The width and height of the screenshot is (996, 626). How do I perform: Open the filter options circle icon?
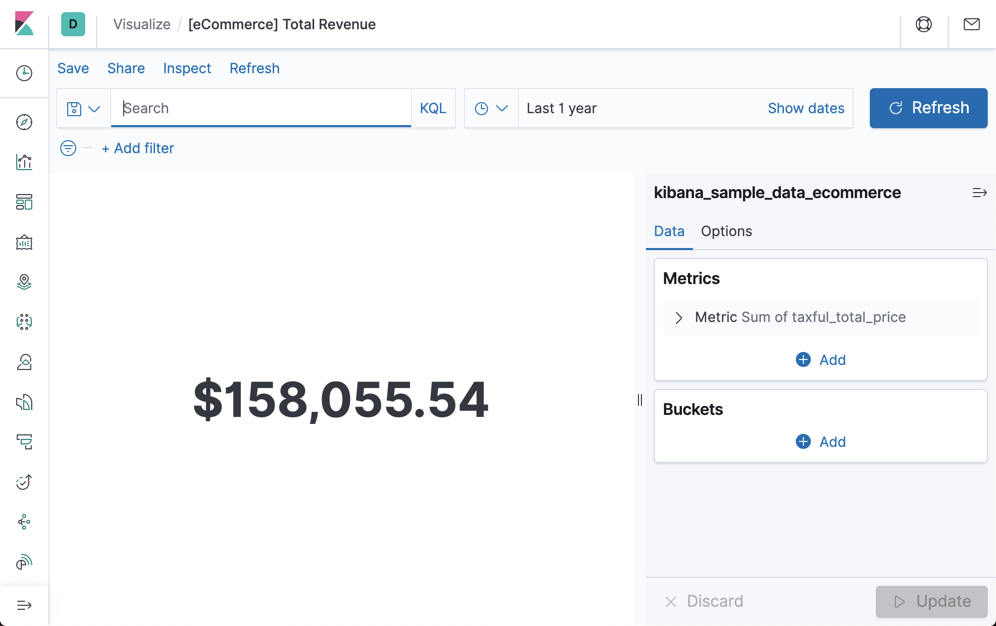[68, 148]
